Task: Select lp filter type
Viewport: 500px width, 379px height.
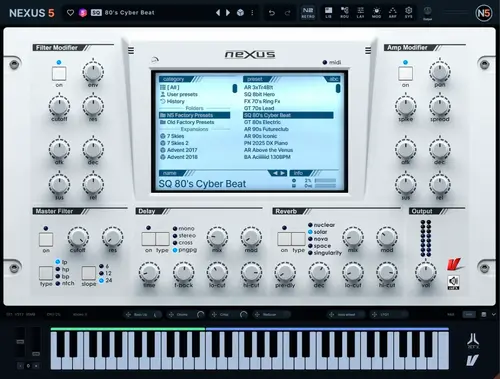Action: (61, 262)
